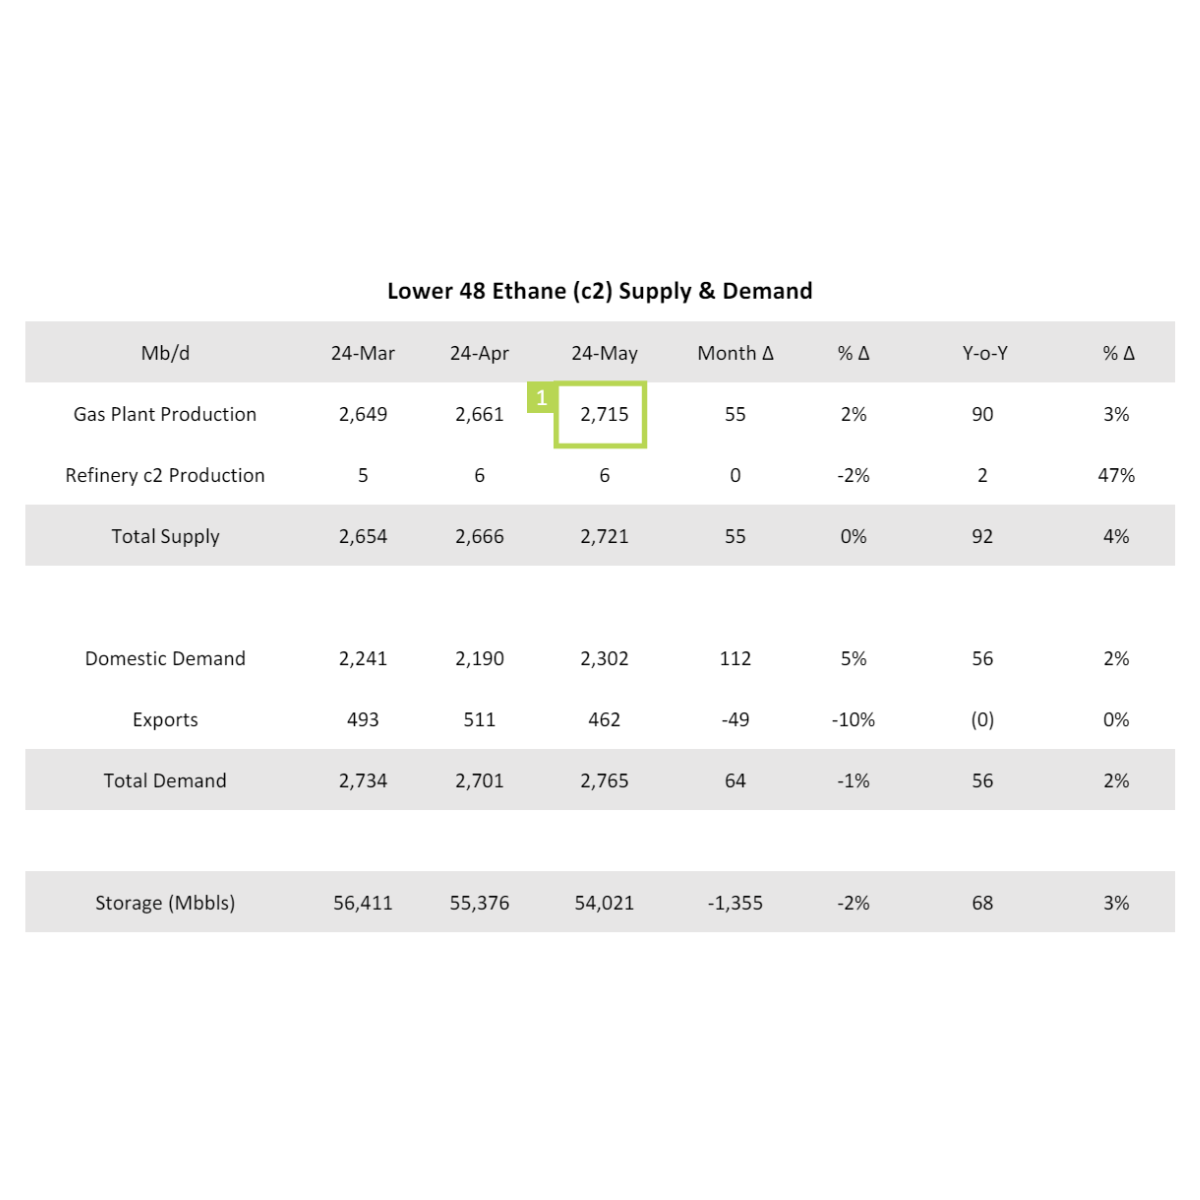This screenshot has height=1200, width=1200.
Task: Select the 462 exports value for May
Action: tap(604, 719)
